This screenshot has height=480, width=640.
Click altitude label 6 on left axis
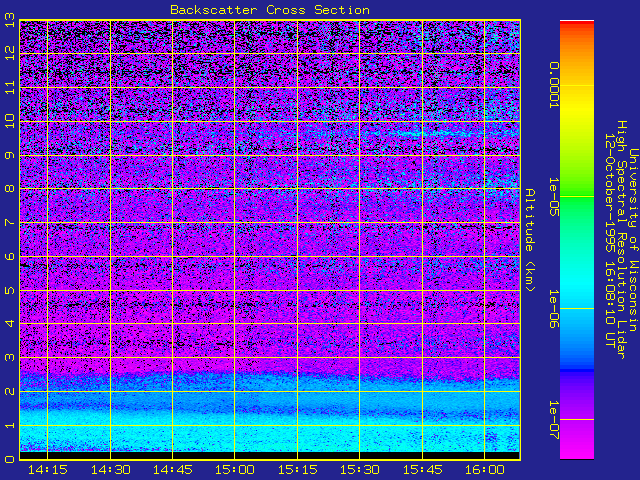(10, 256)
